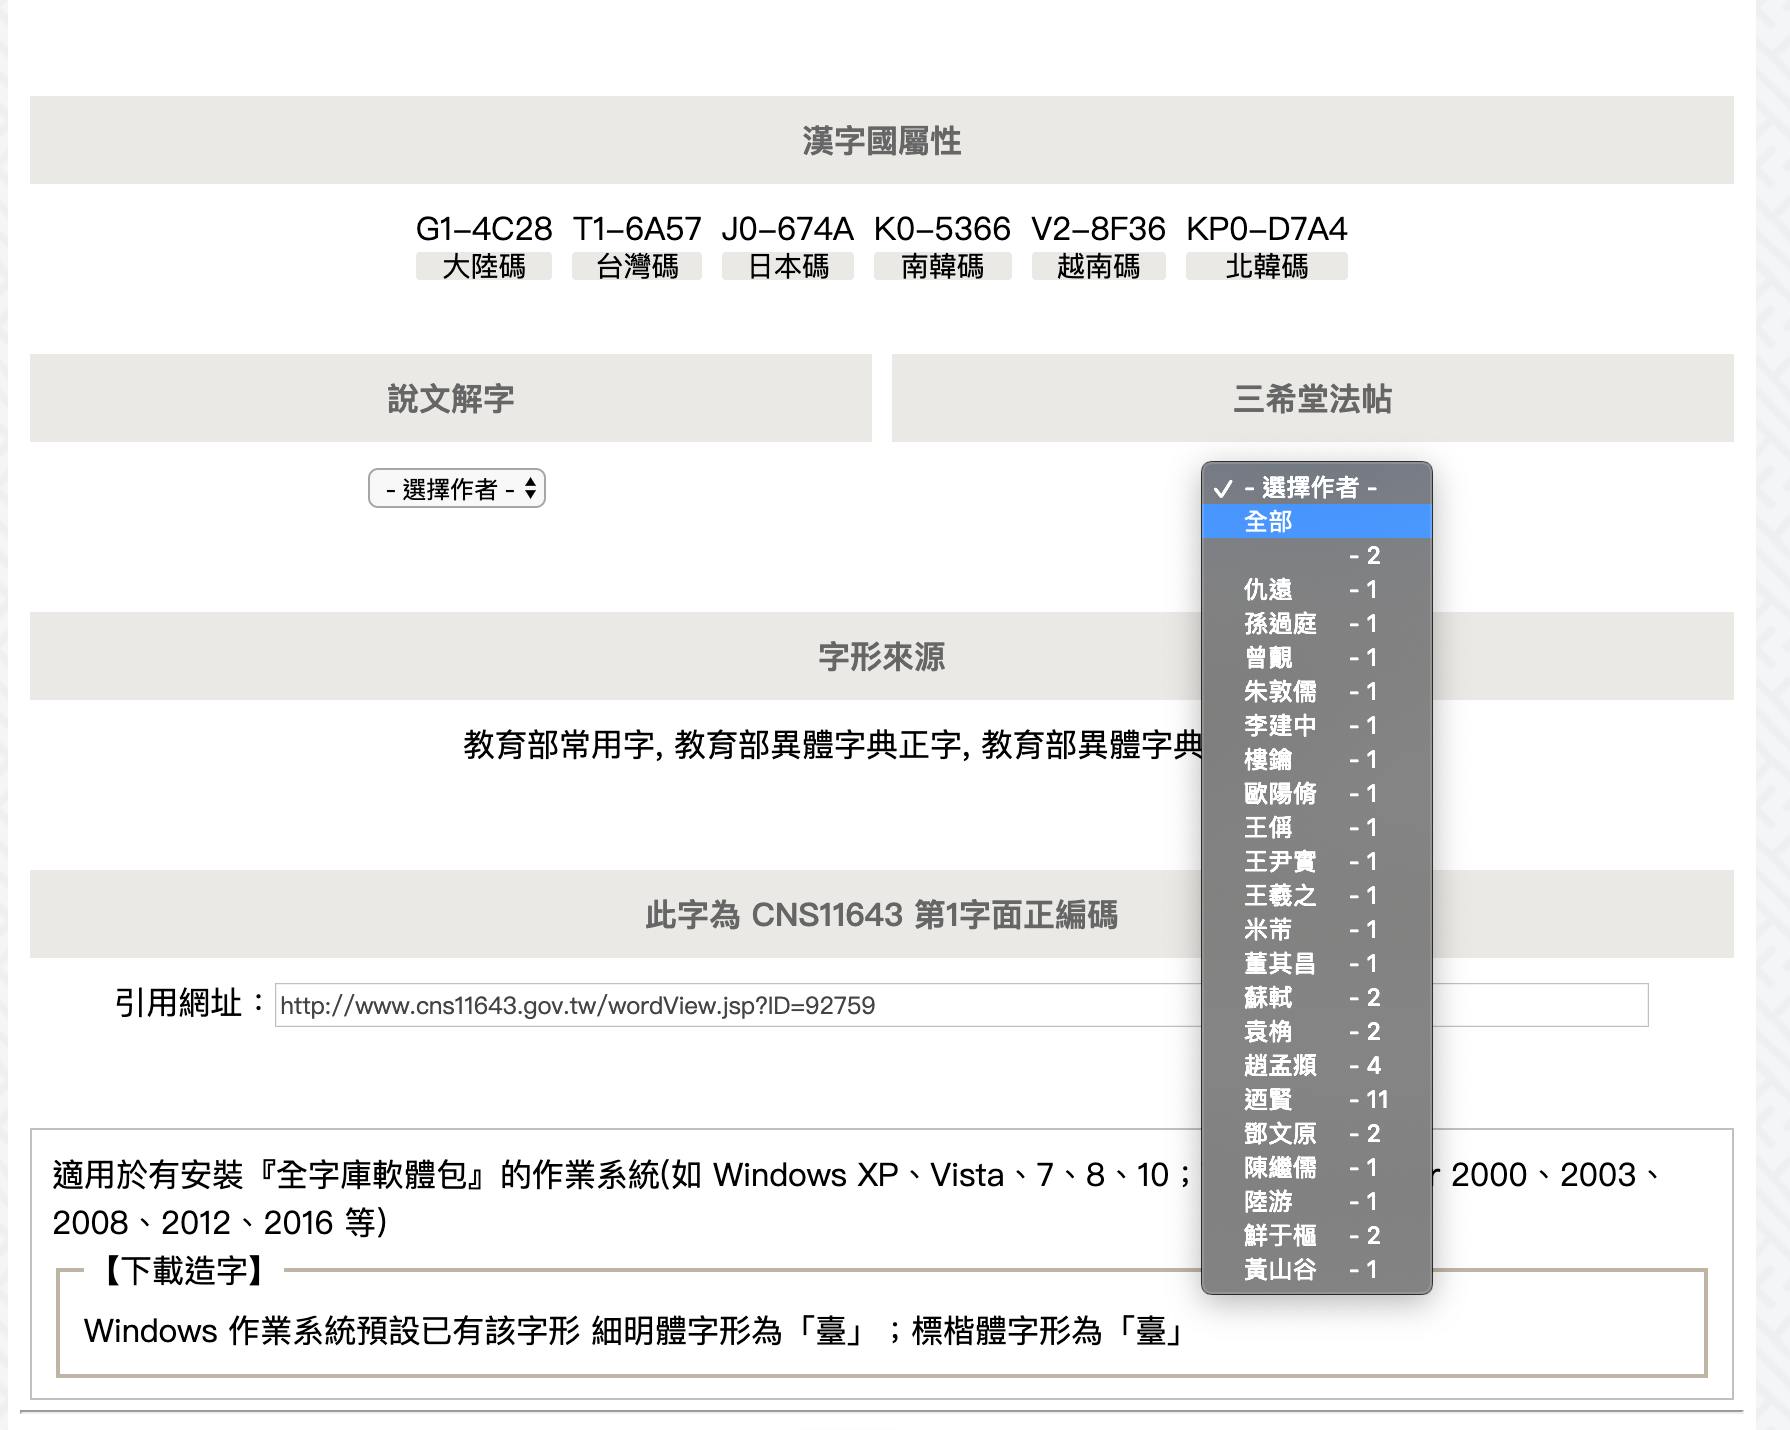Image resolution: width=1790 pixels, height=1430 pixels.
Task: Click the checked - 選擇作者 - entry
Action: point(1308,488)
